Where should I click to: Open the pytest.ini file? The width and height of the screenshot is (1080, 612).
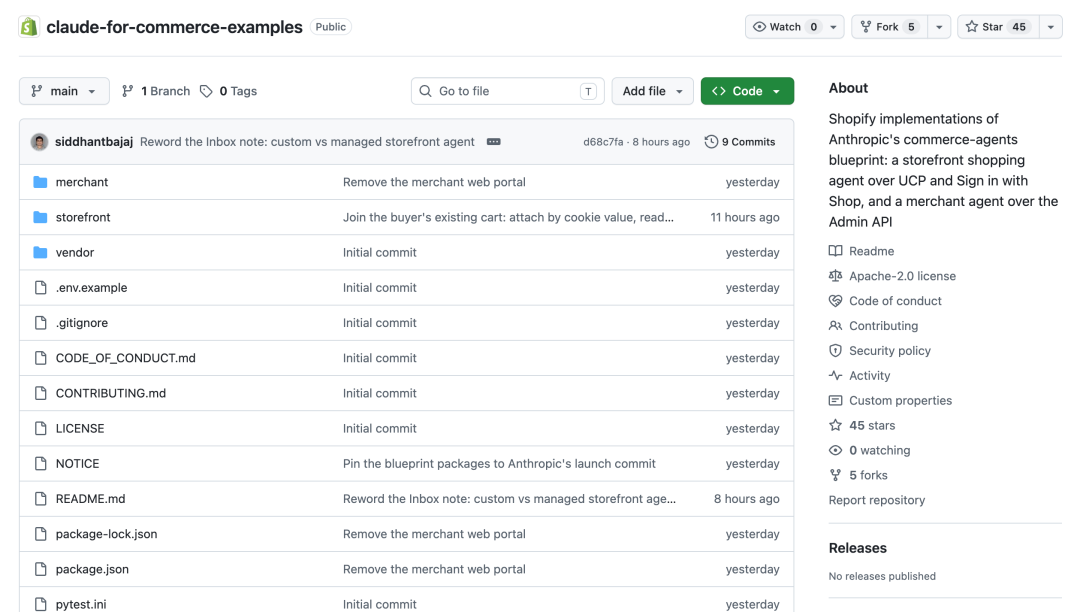[81, 604]
